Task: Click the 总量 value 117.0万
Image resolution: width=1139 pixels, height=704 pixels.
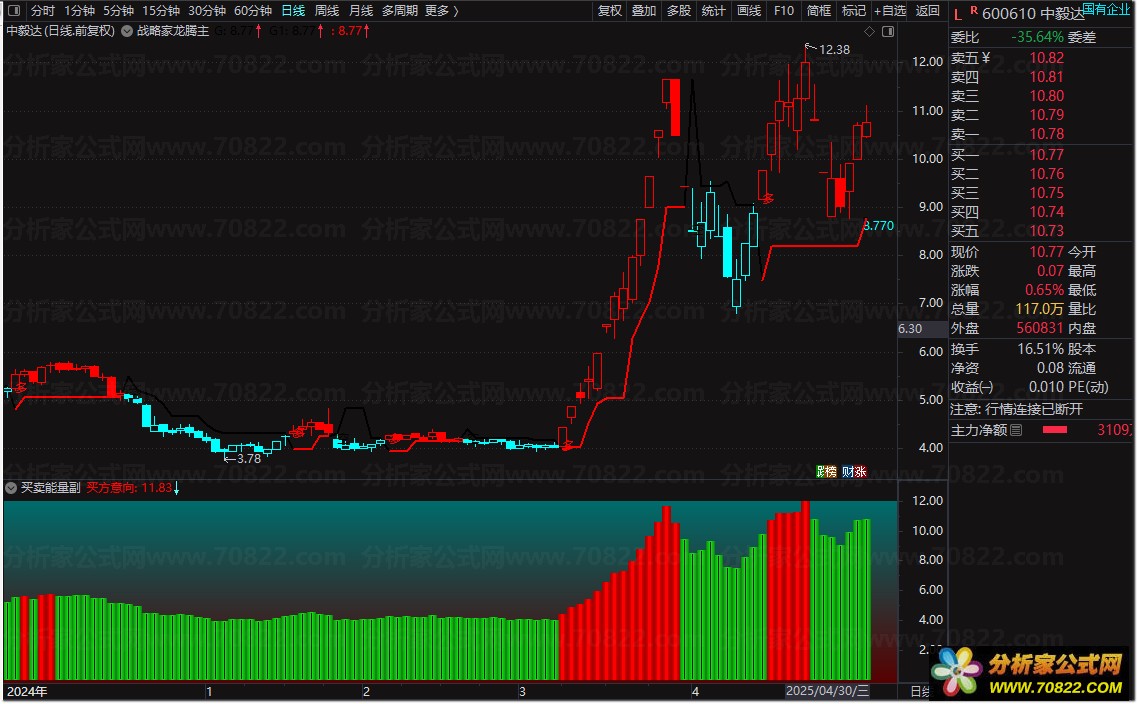Action: coord(1039,309)
